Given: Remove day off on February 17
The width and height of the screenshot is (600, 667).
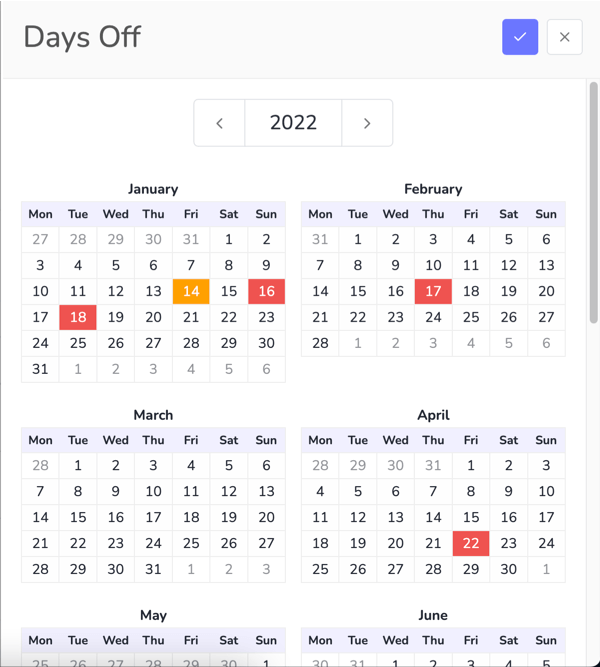Looking at the screenshot, I should pos(433,291).
